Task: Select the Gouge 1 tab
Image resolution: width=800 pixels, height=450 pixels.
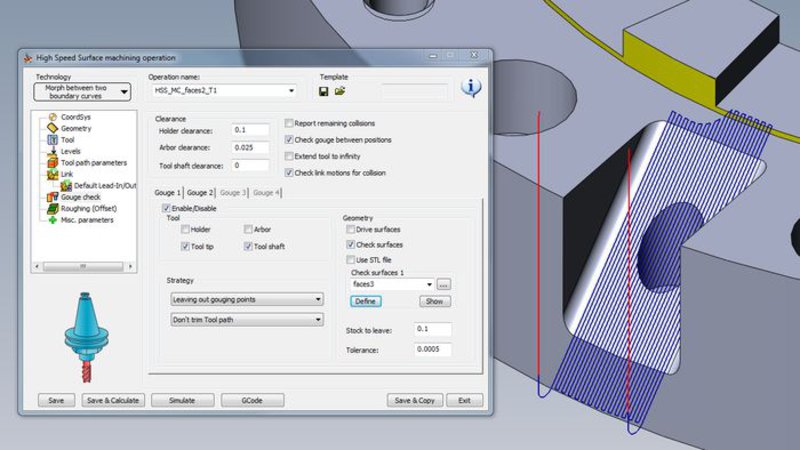Action: [x=167, y=192]
